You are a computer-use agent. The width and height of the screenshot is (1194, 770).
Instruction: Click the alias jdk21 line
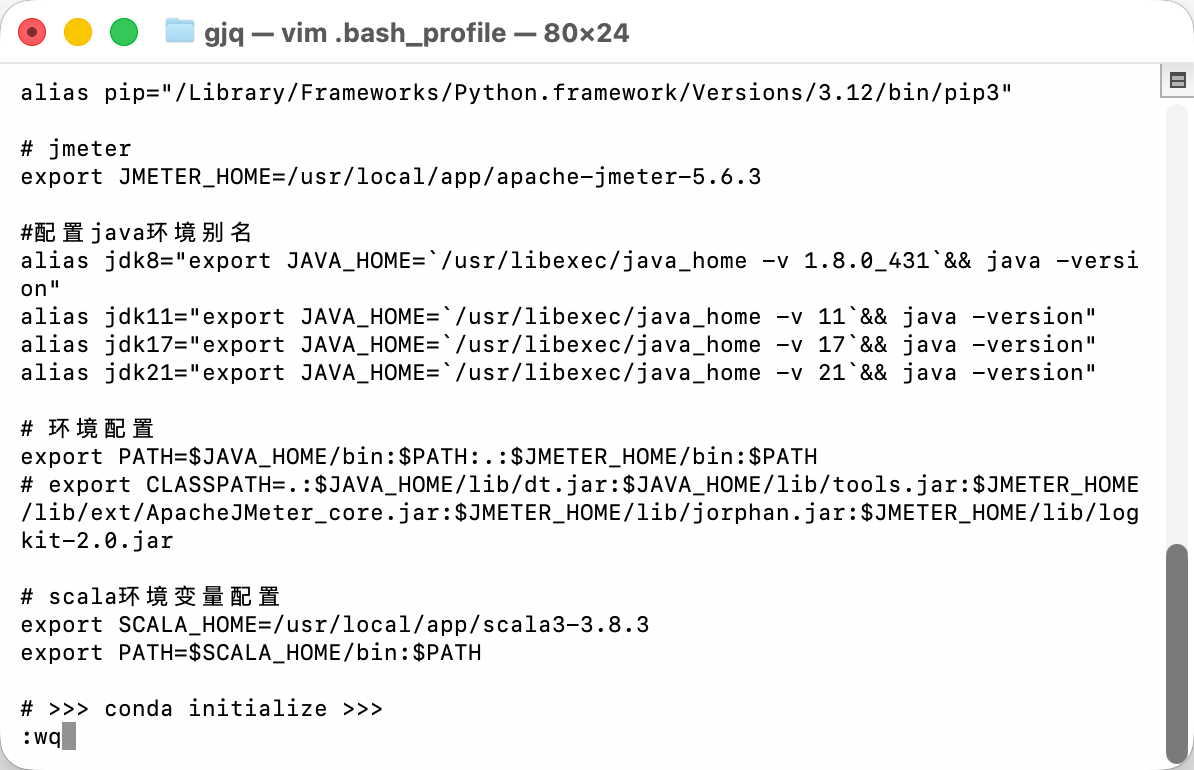pyautogui.click(x=558, y=373)
